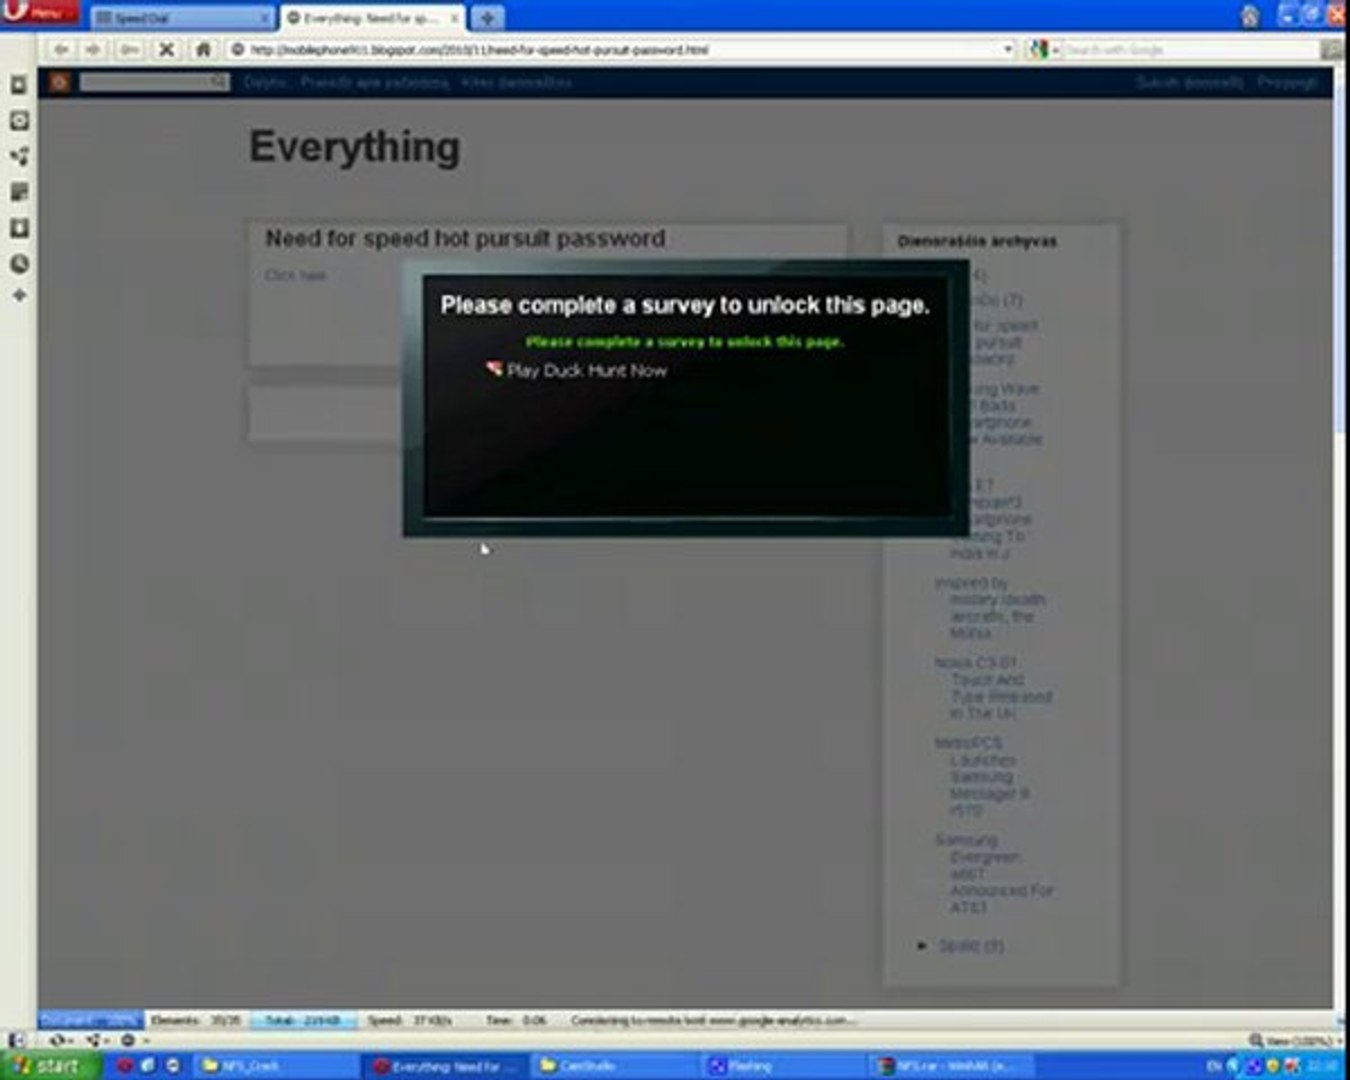Open the Kitas dienoraštis navbar link
1350x1080 pixels.
point(517,83)
